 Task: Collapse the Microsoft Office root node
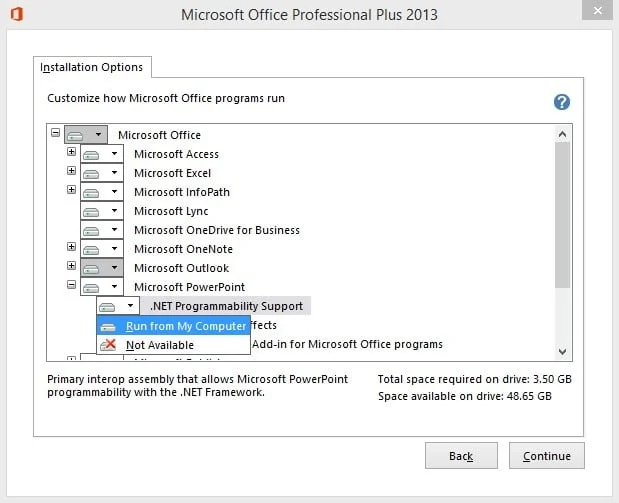tap(55, 133)
